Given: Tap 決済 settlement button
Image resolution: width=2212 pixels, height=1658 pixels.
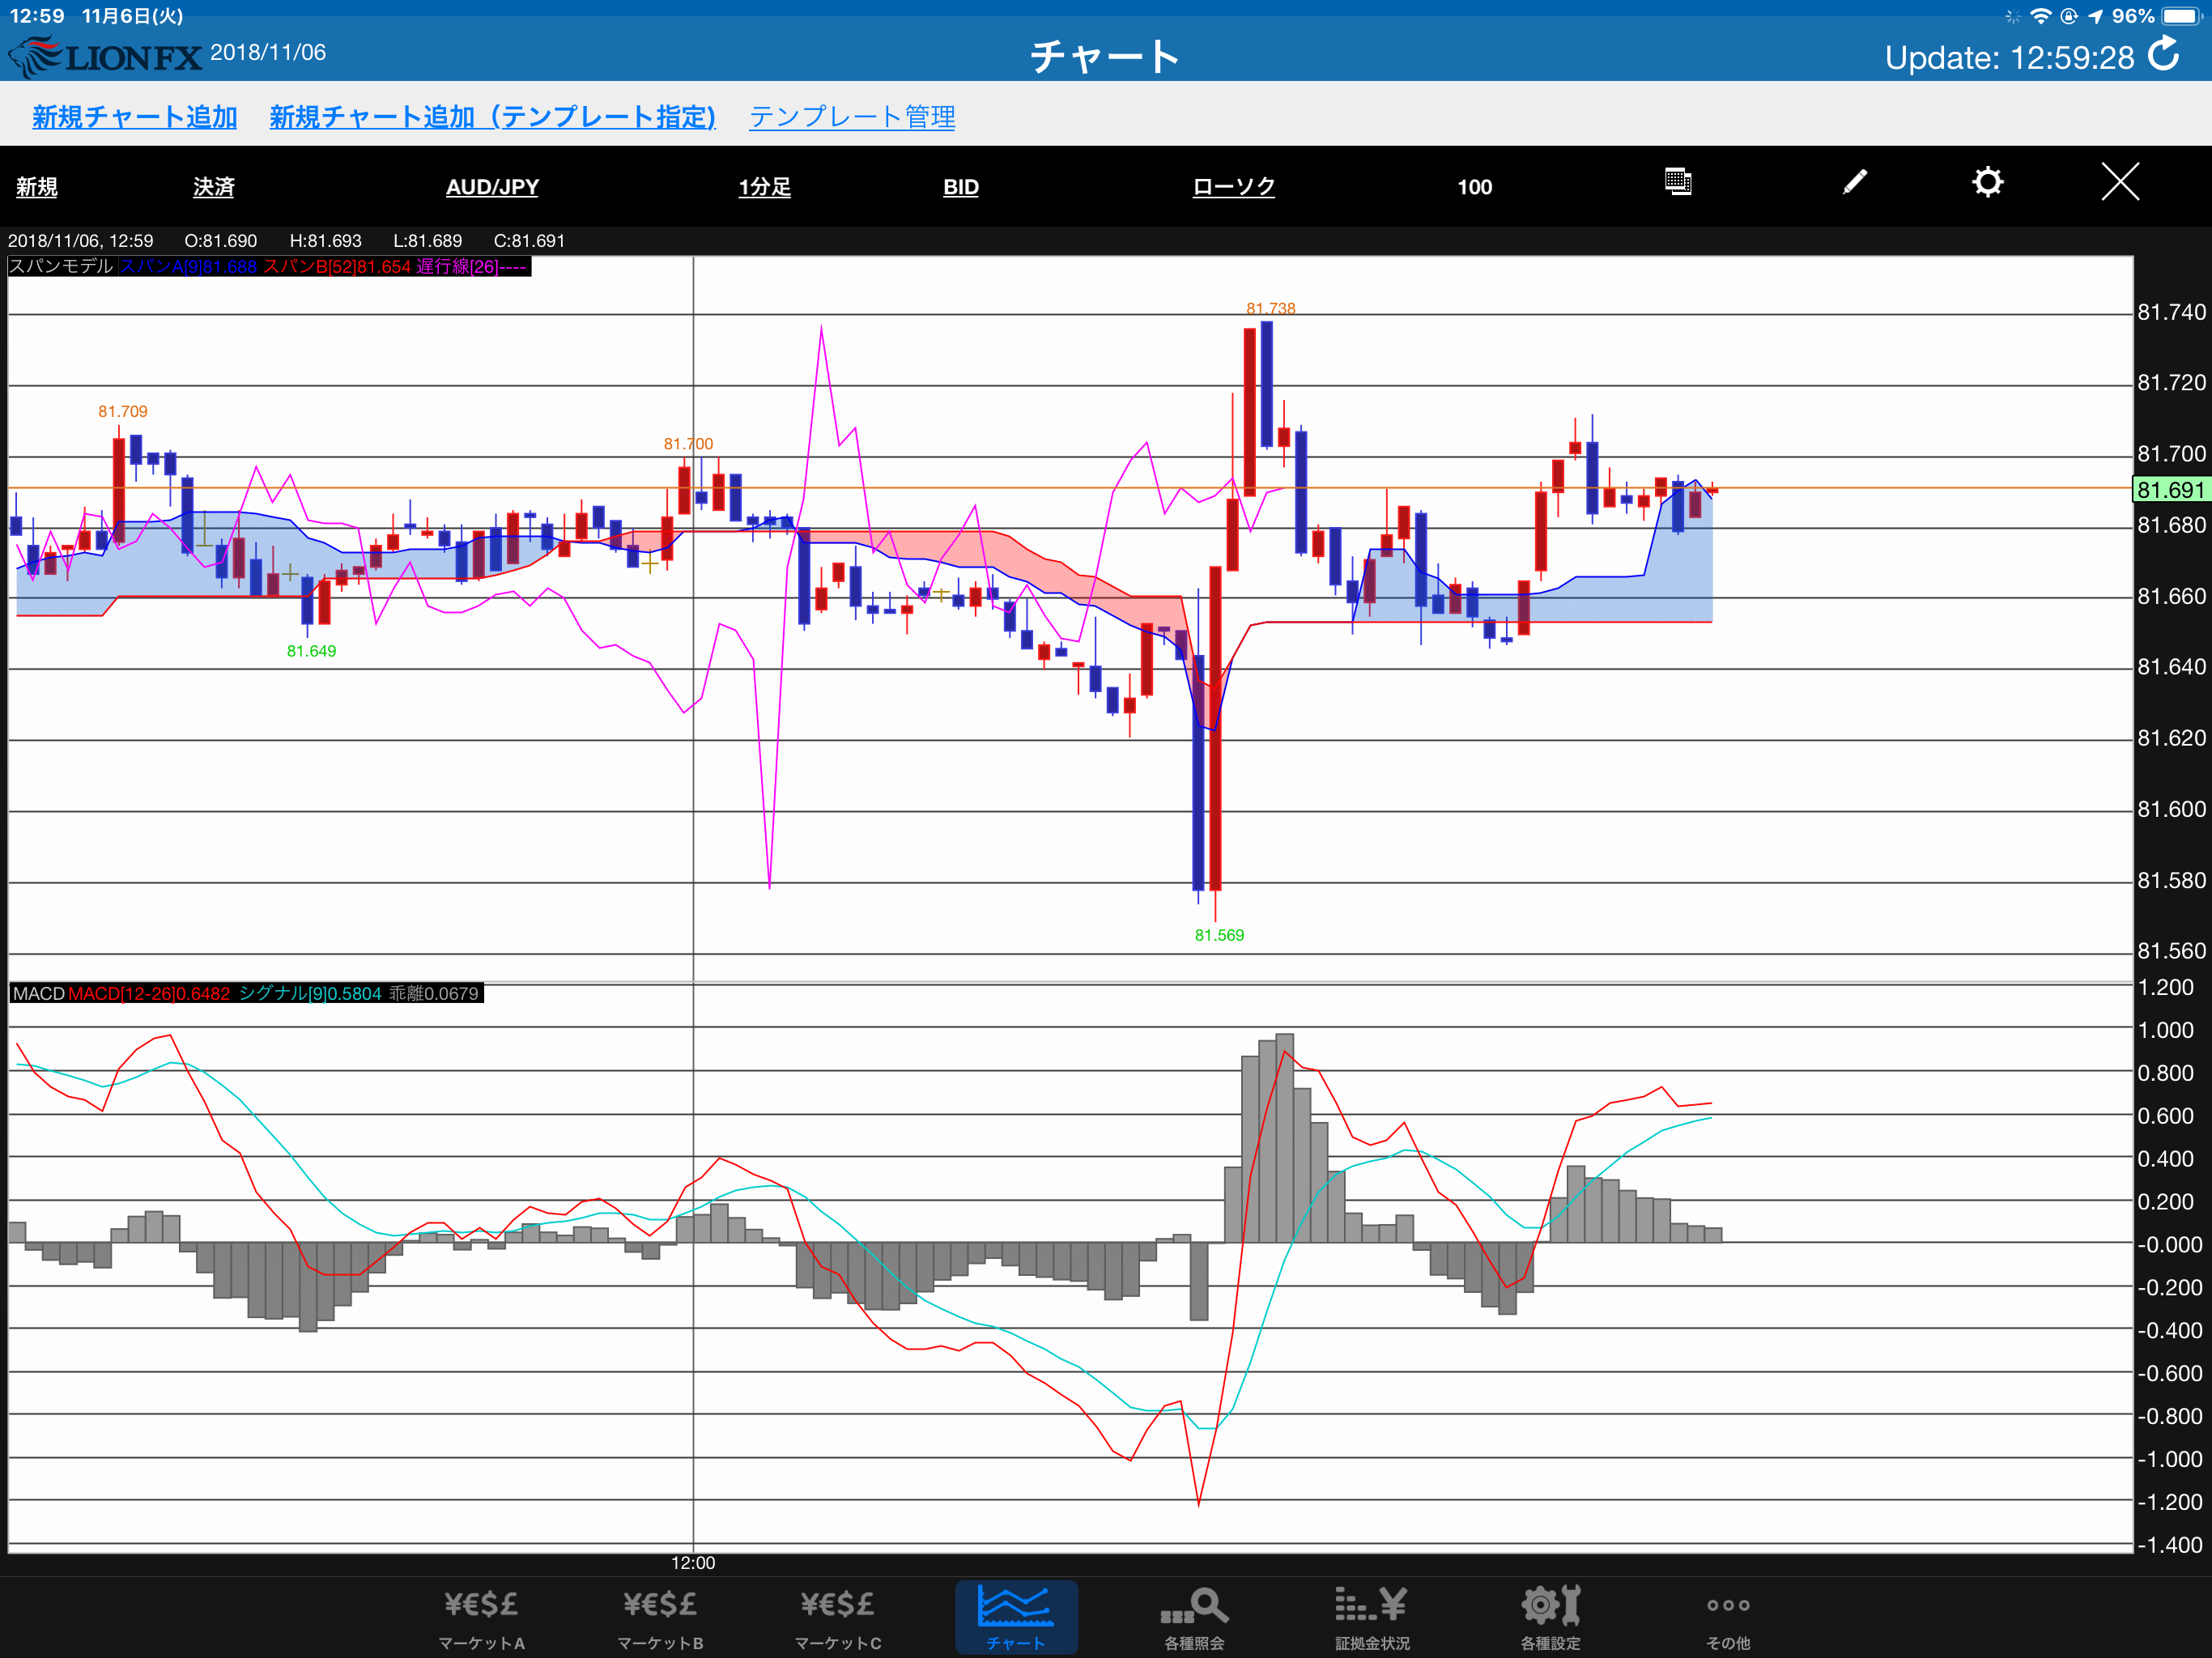Looking at the screenshot, I should tap(214, 187).
